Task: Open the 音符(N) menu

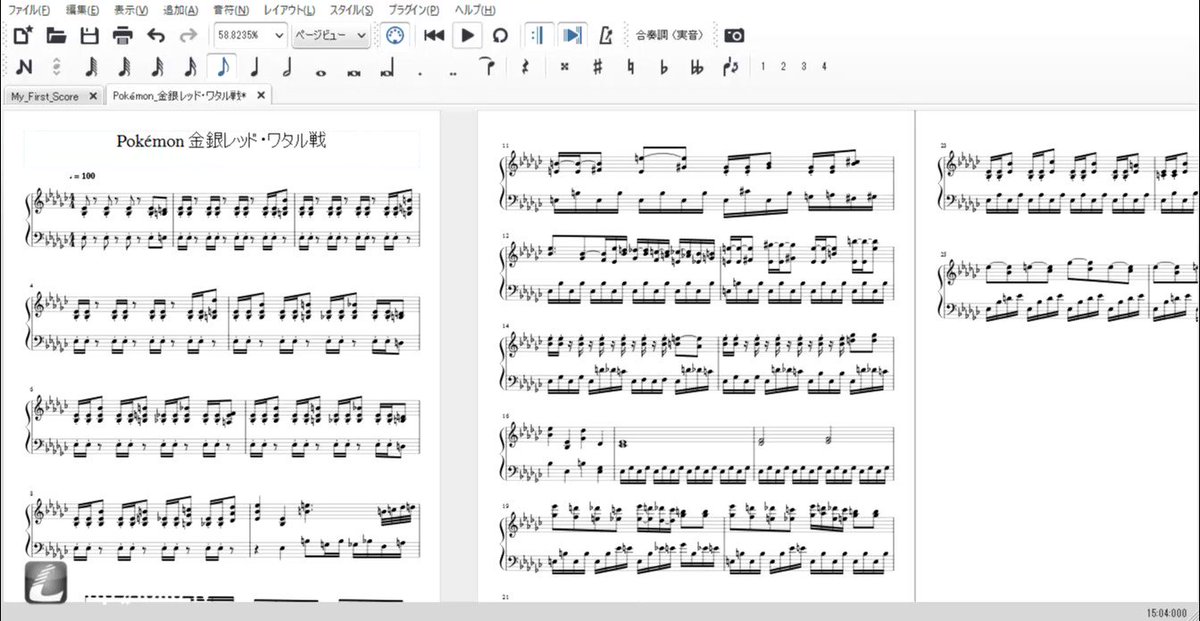Action: tap(231, 9)
